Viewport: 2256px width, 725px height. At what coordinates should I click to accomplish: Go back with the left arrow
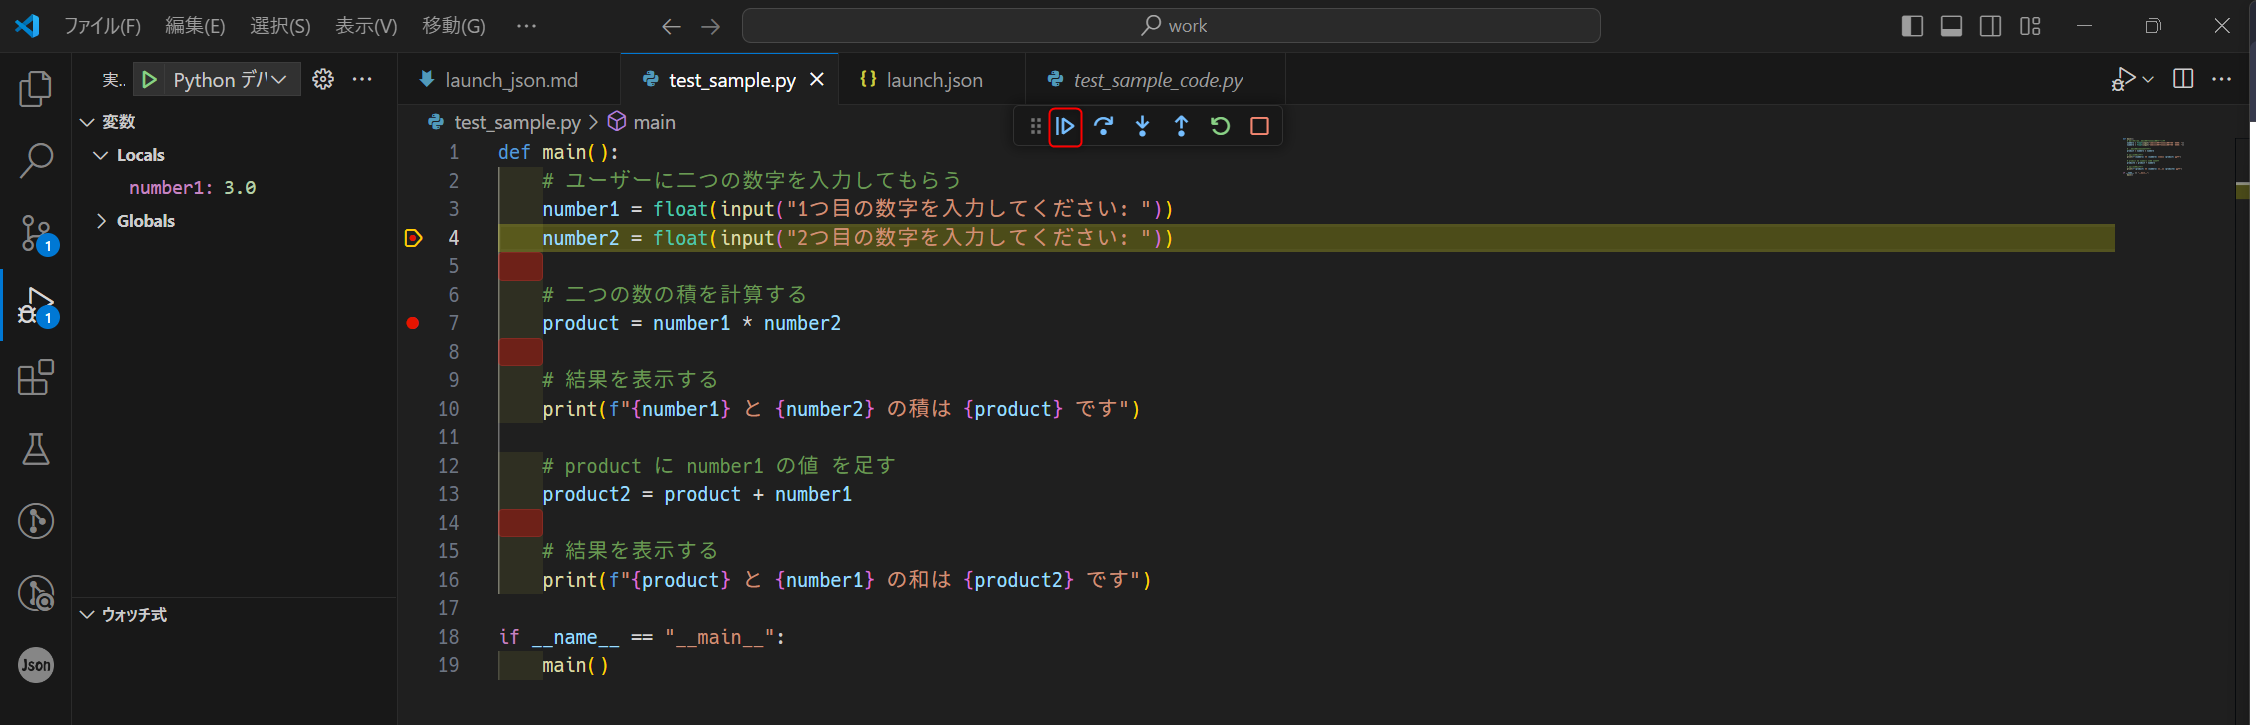point(671,26)
